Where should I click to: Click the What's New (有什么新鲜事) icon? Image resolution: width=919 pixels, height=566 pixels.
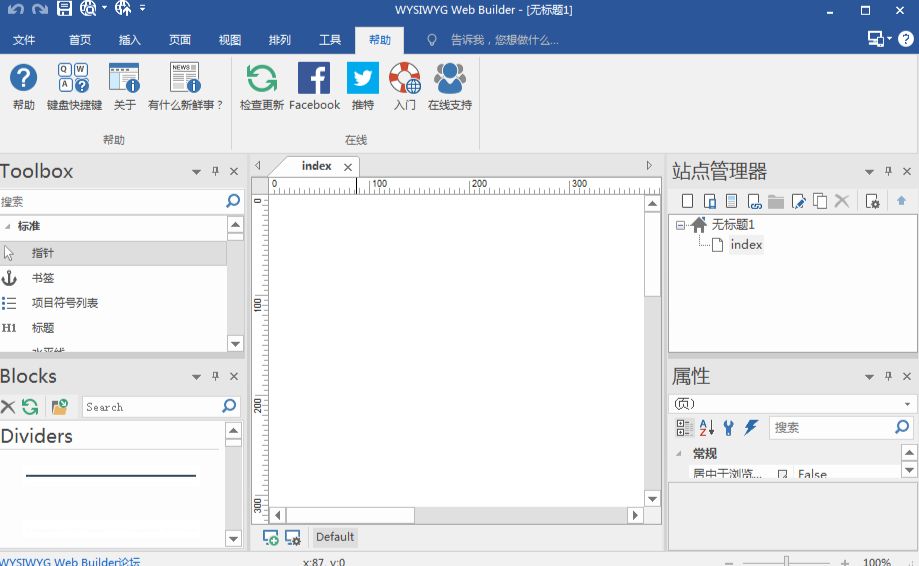[x=185, y=80]
